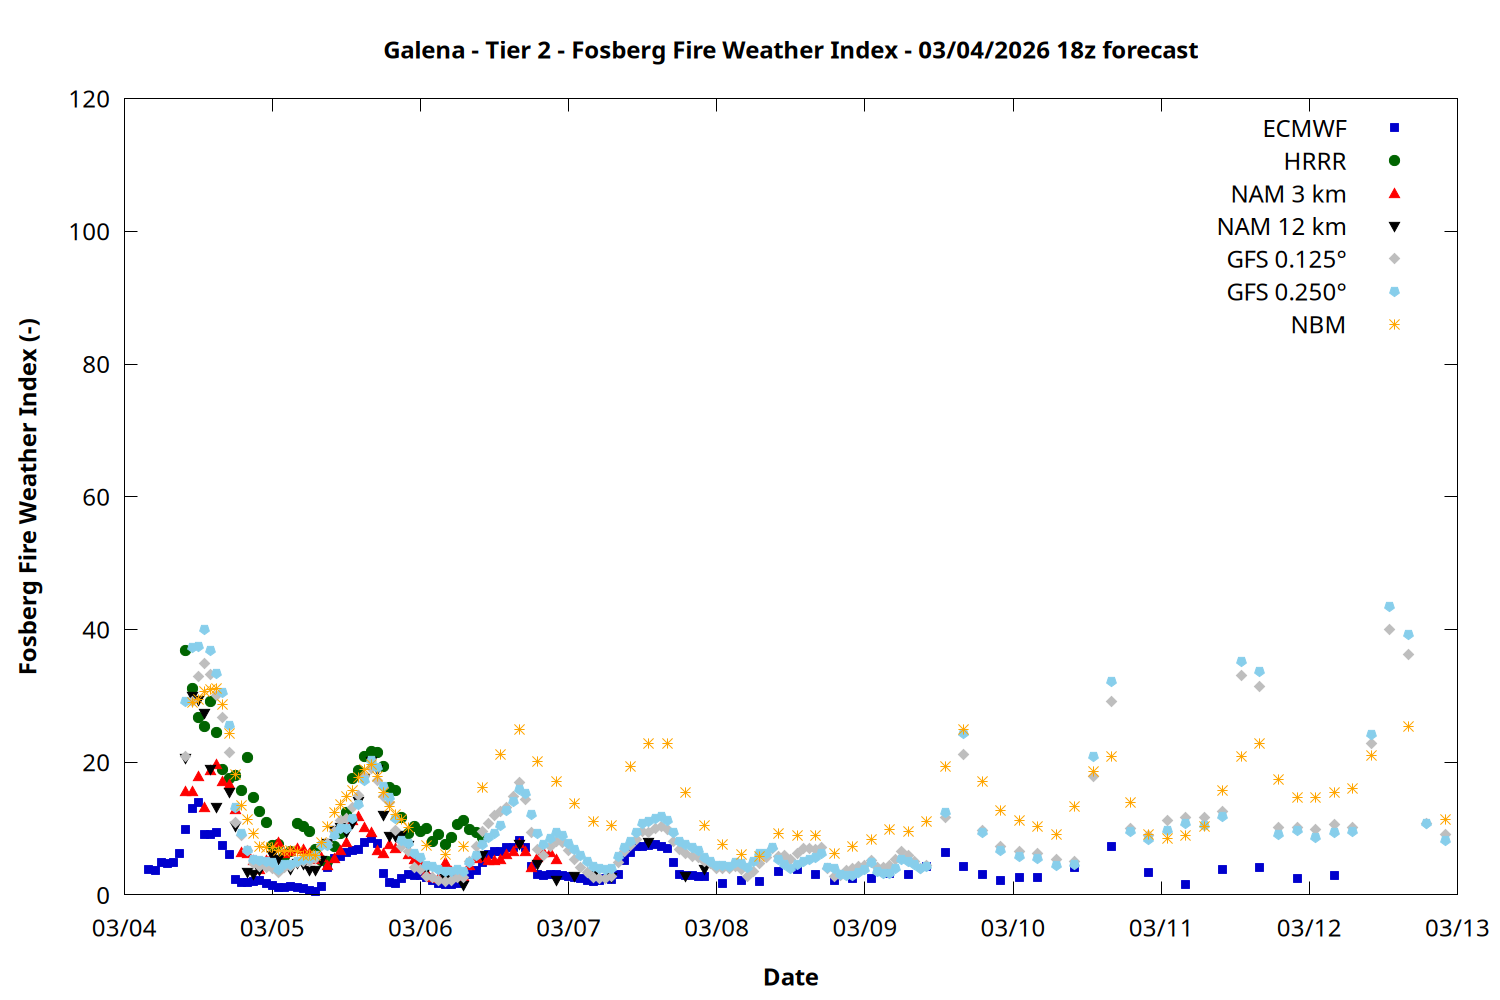Click the 03/13 date tick label
Screen dimensions: 1500x1000
click(1456, 928)
